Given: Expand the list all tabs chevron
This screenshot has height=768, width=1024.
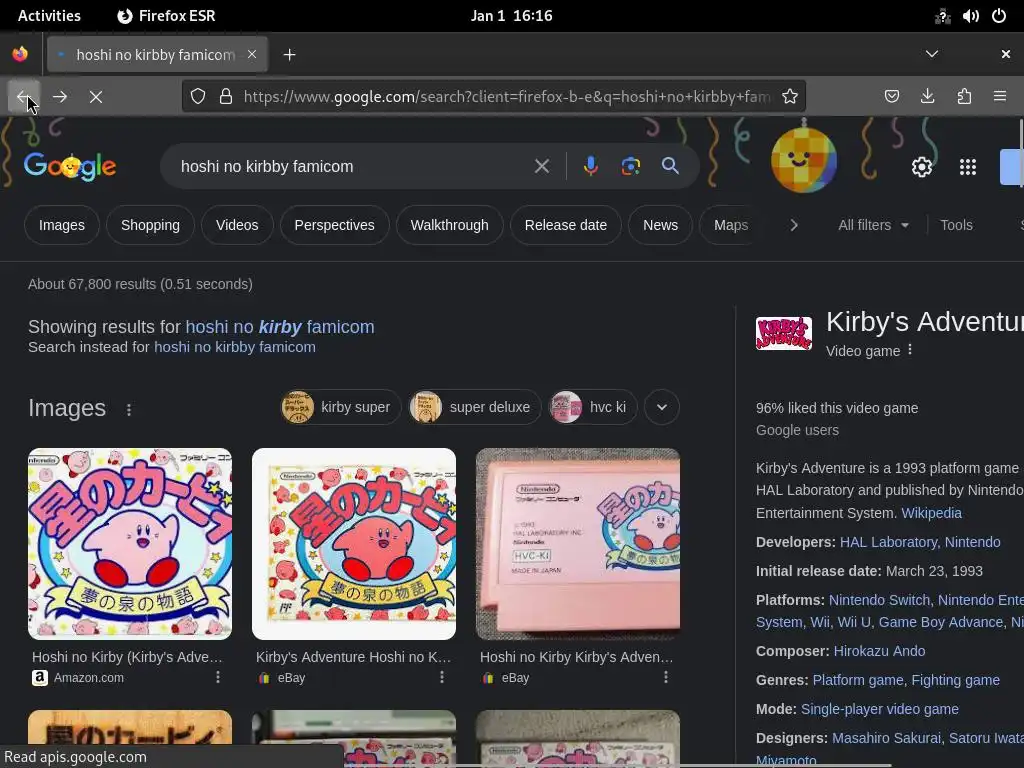Looking at the screenshot, I should point(932,54).
